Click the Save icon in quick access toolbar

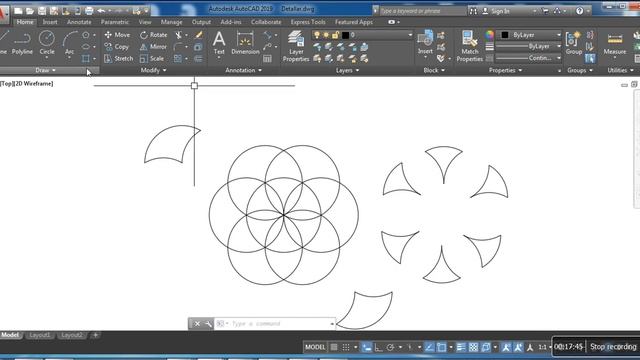[42, 11]
